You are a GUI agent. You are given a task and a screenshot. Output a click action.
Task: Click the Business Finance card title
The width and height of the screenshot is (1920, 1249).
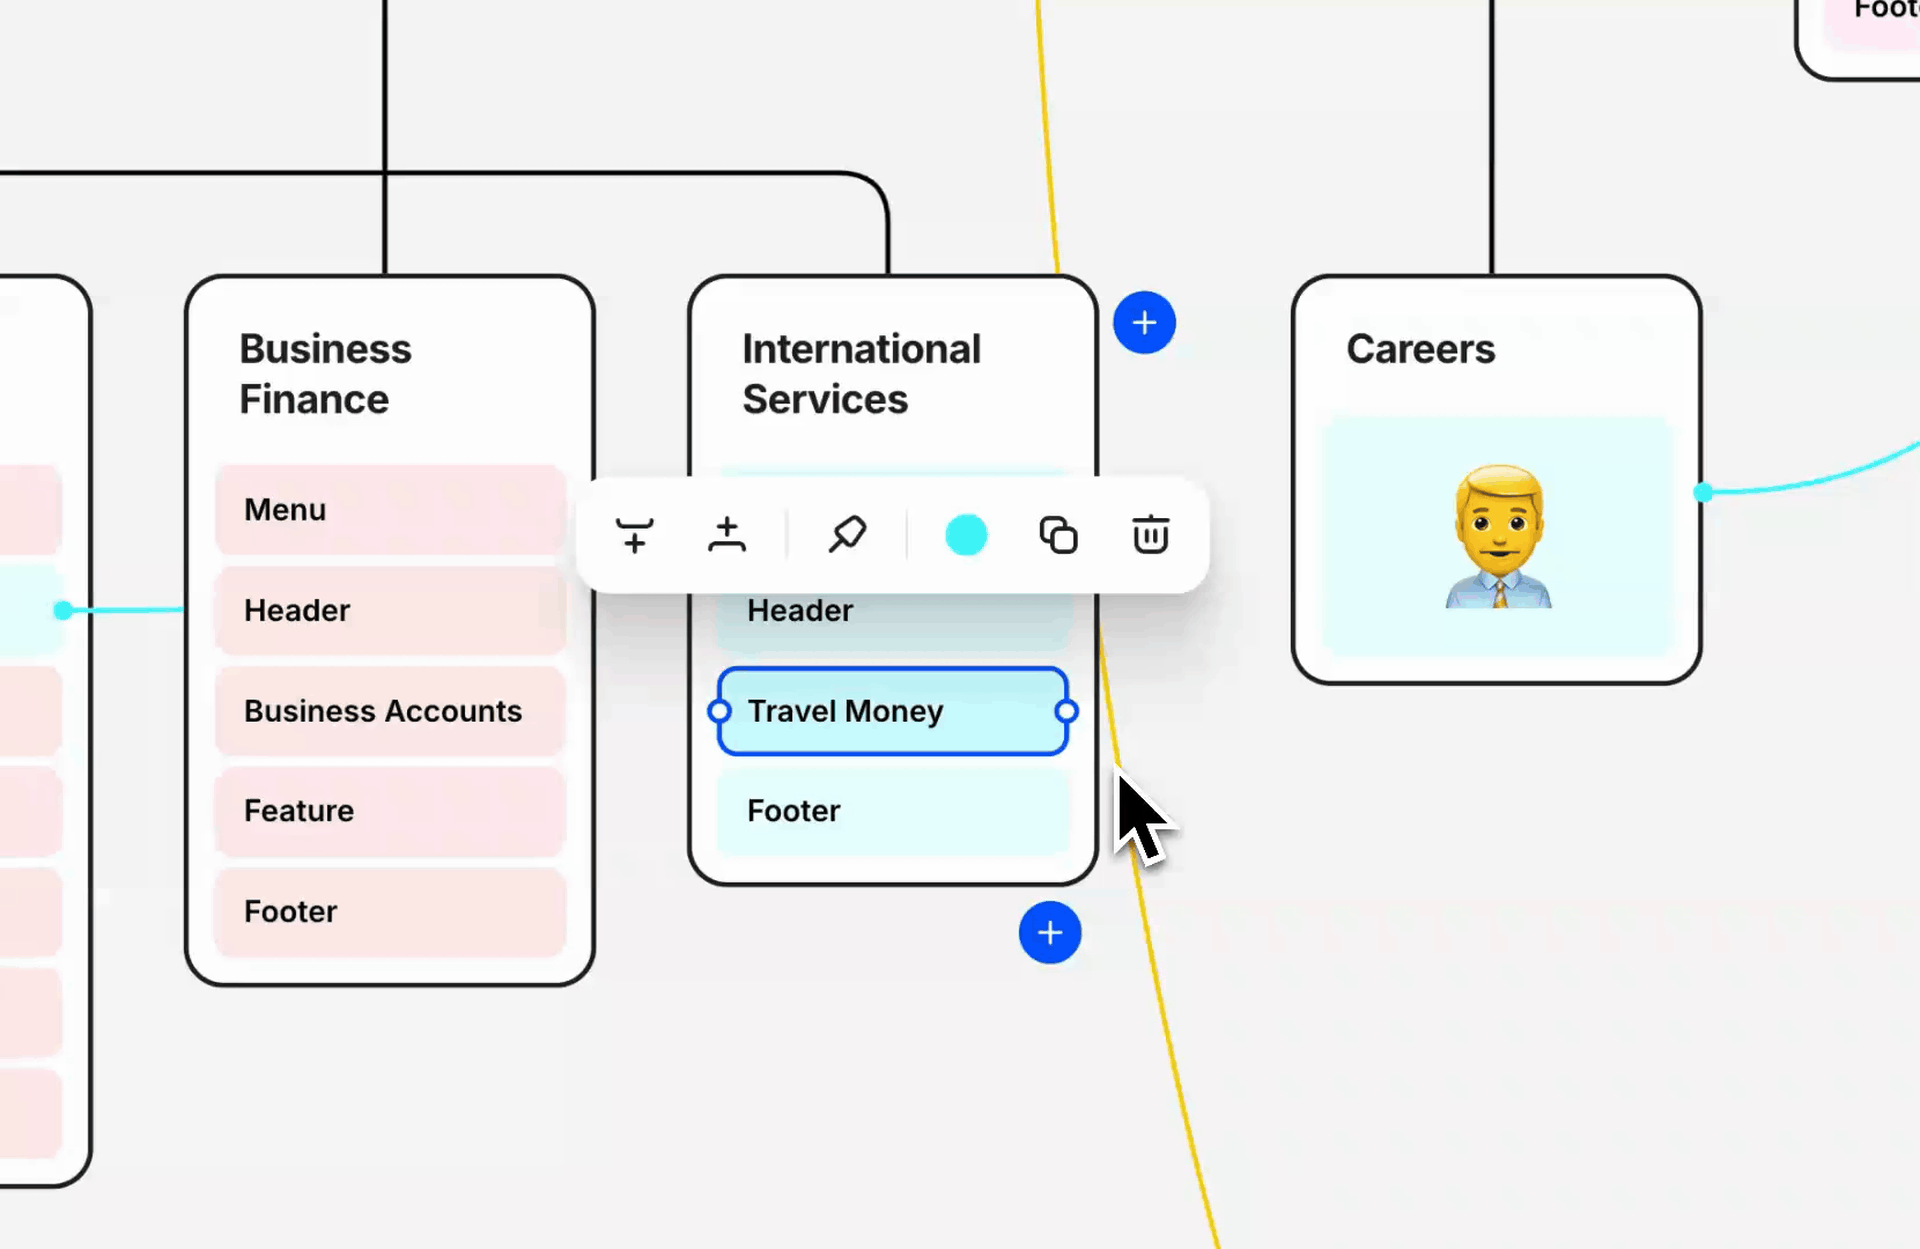[x=325, y=374]
